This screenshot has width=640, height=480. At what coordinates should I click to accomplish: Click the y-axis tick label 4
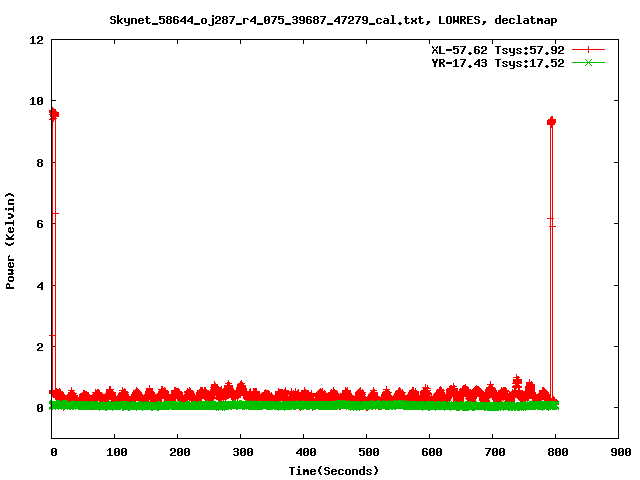(x=40, y=286)
